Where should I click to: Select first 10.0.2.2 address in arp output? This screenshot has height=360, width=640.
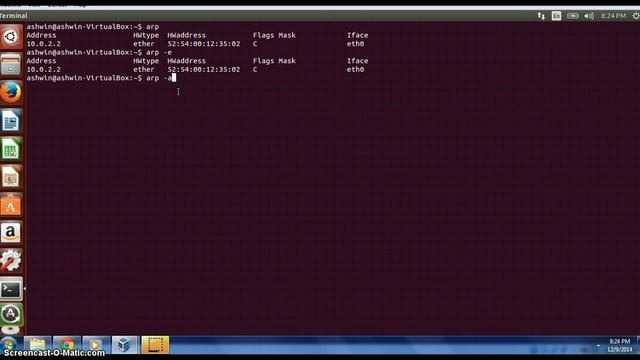tap(44, 44)
